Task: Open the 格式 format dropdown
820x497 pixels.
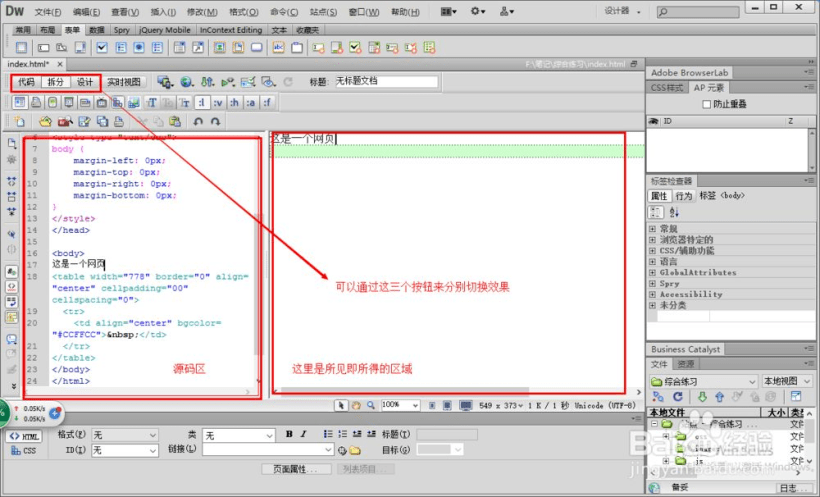Action: [x=125, y=435]
